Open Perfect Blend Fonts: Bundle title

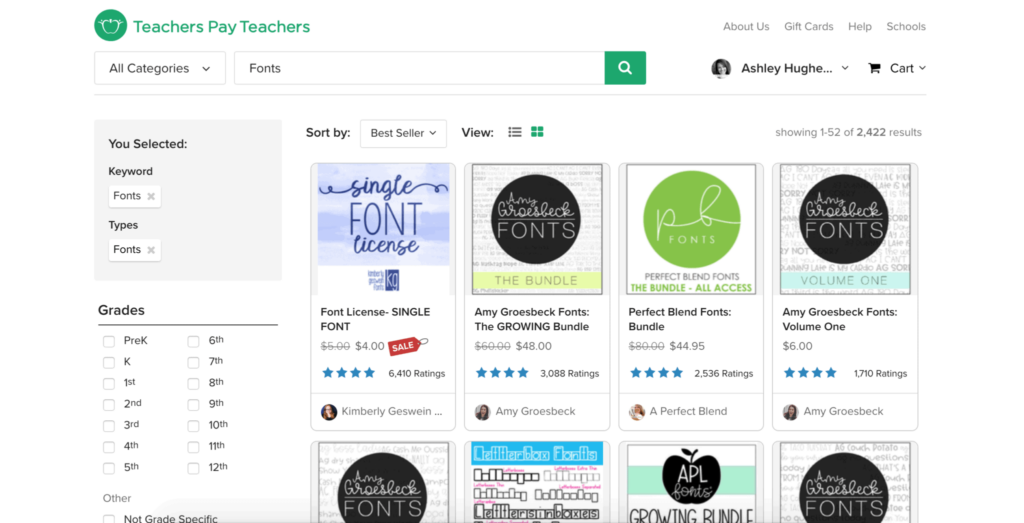(x=679, y=319)
